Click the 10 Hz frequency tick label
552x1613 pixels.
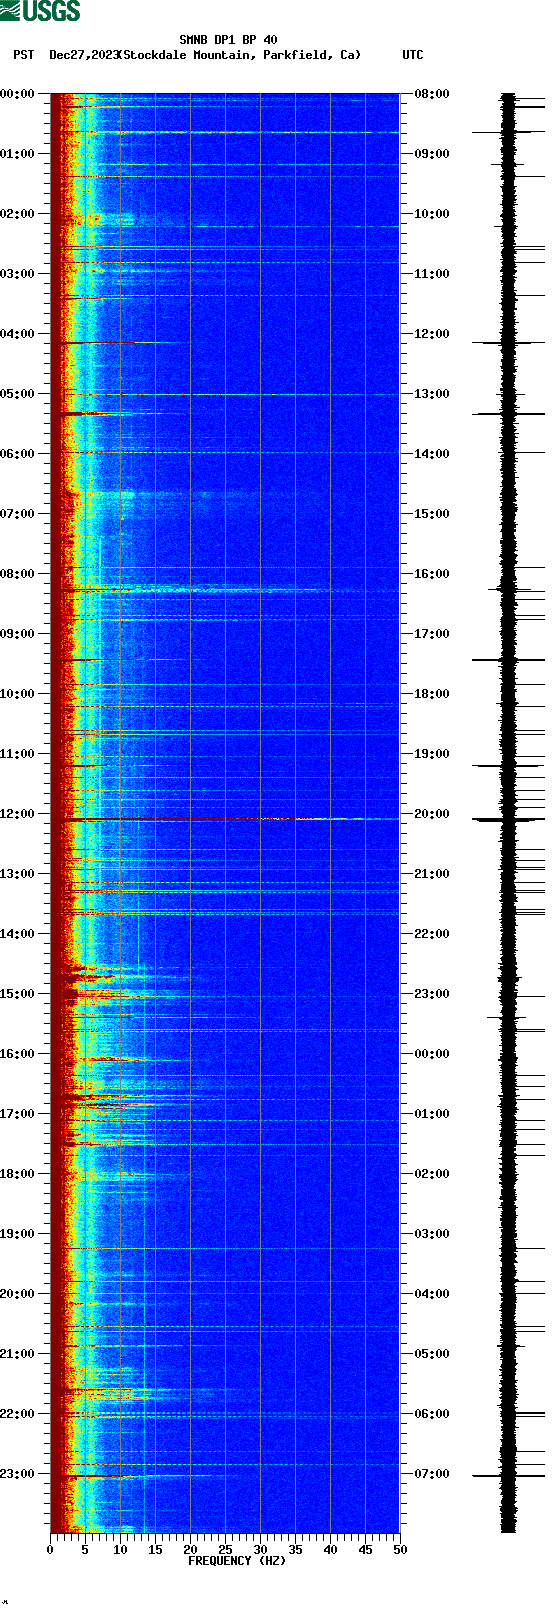click(120, 1550)
